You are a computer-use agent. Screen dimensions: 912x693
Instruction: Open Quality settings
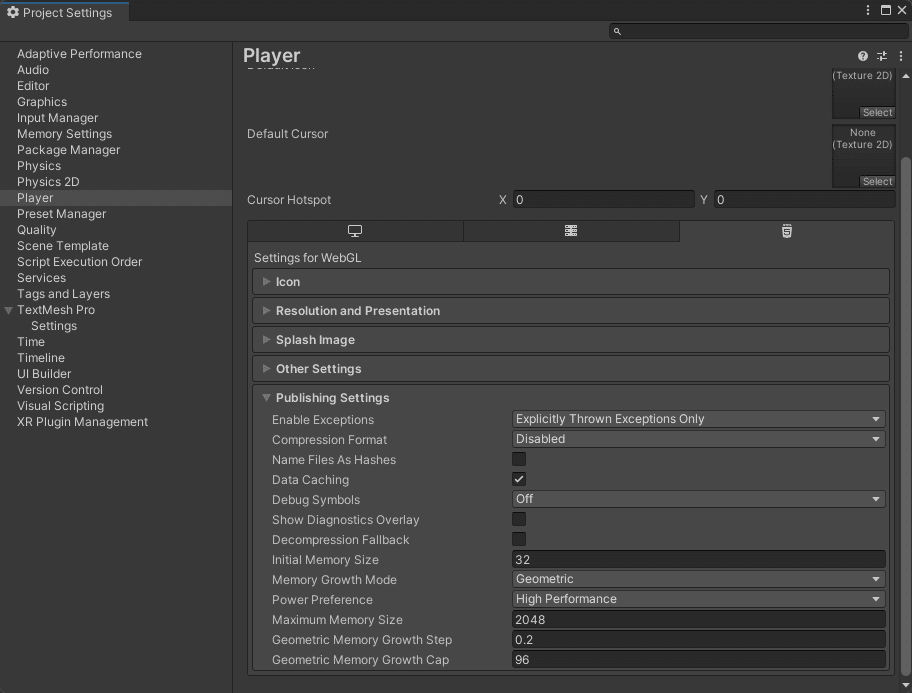[36, 230]
